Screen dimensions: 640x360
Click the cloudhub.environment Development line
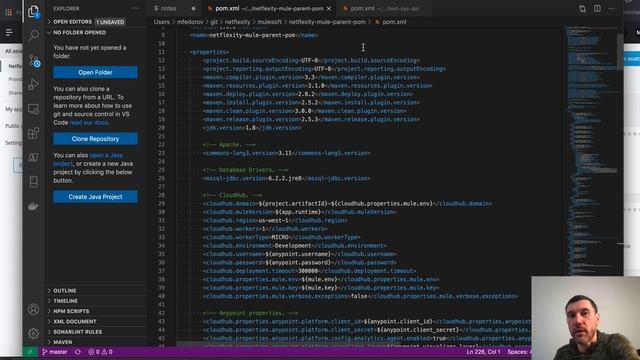(295, 246)
